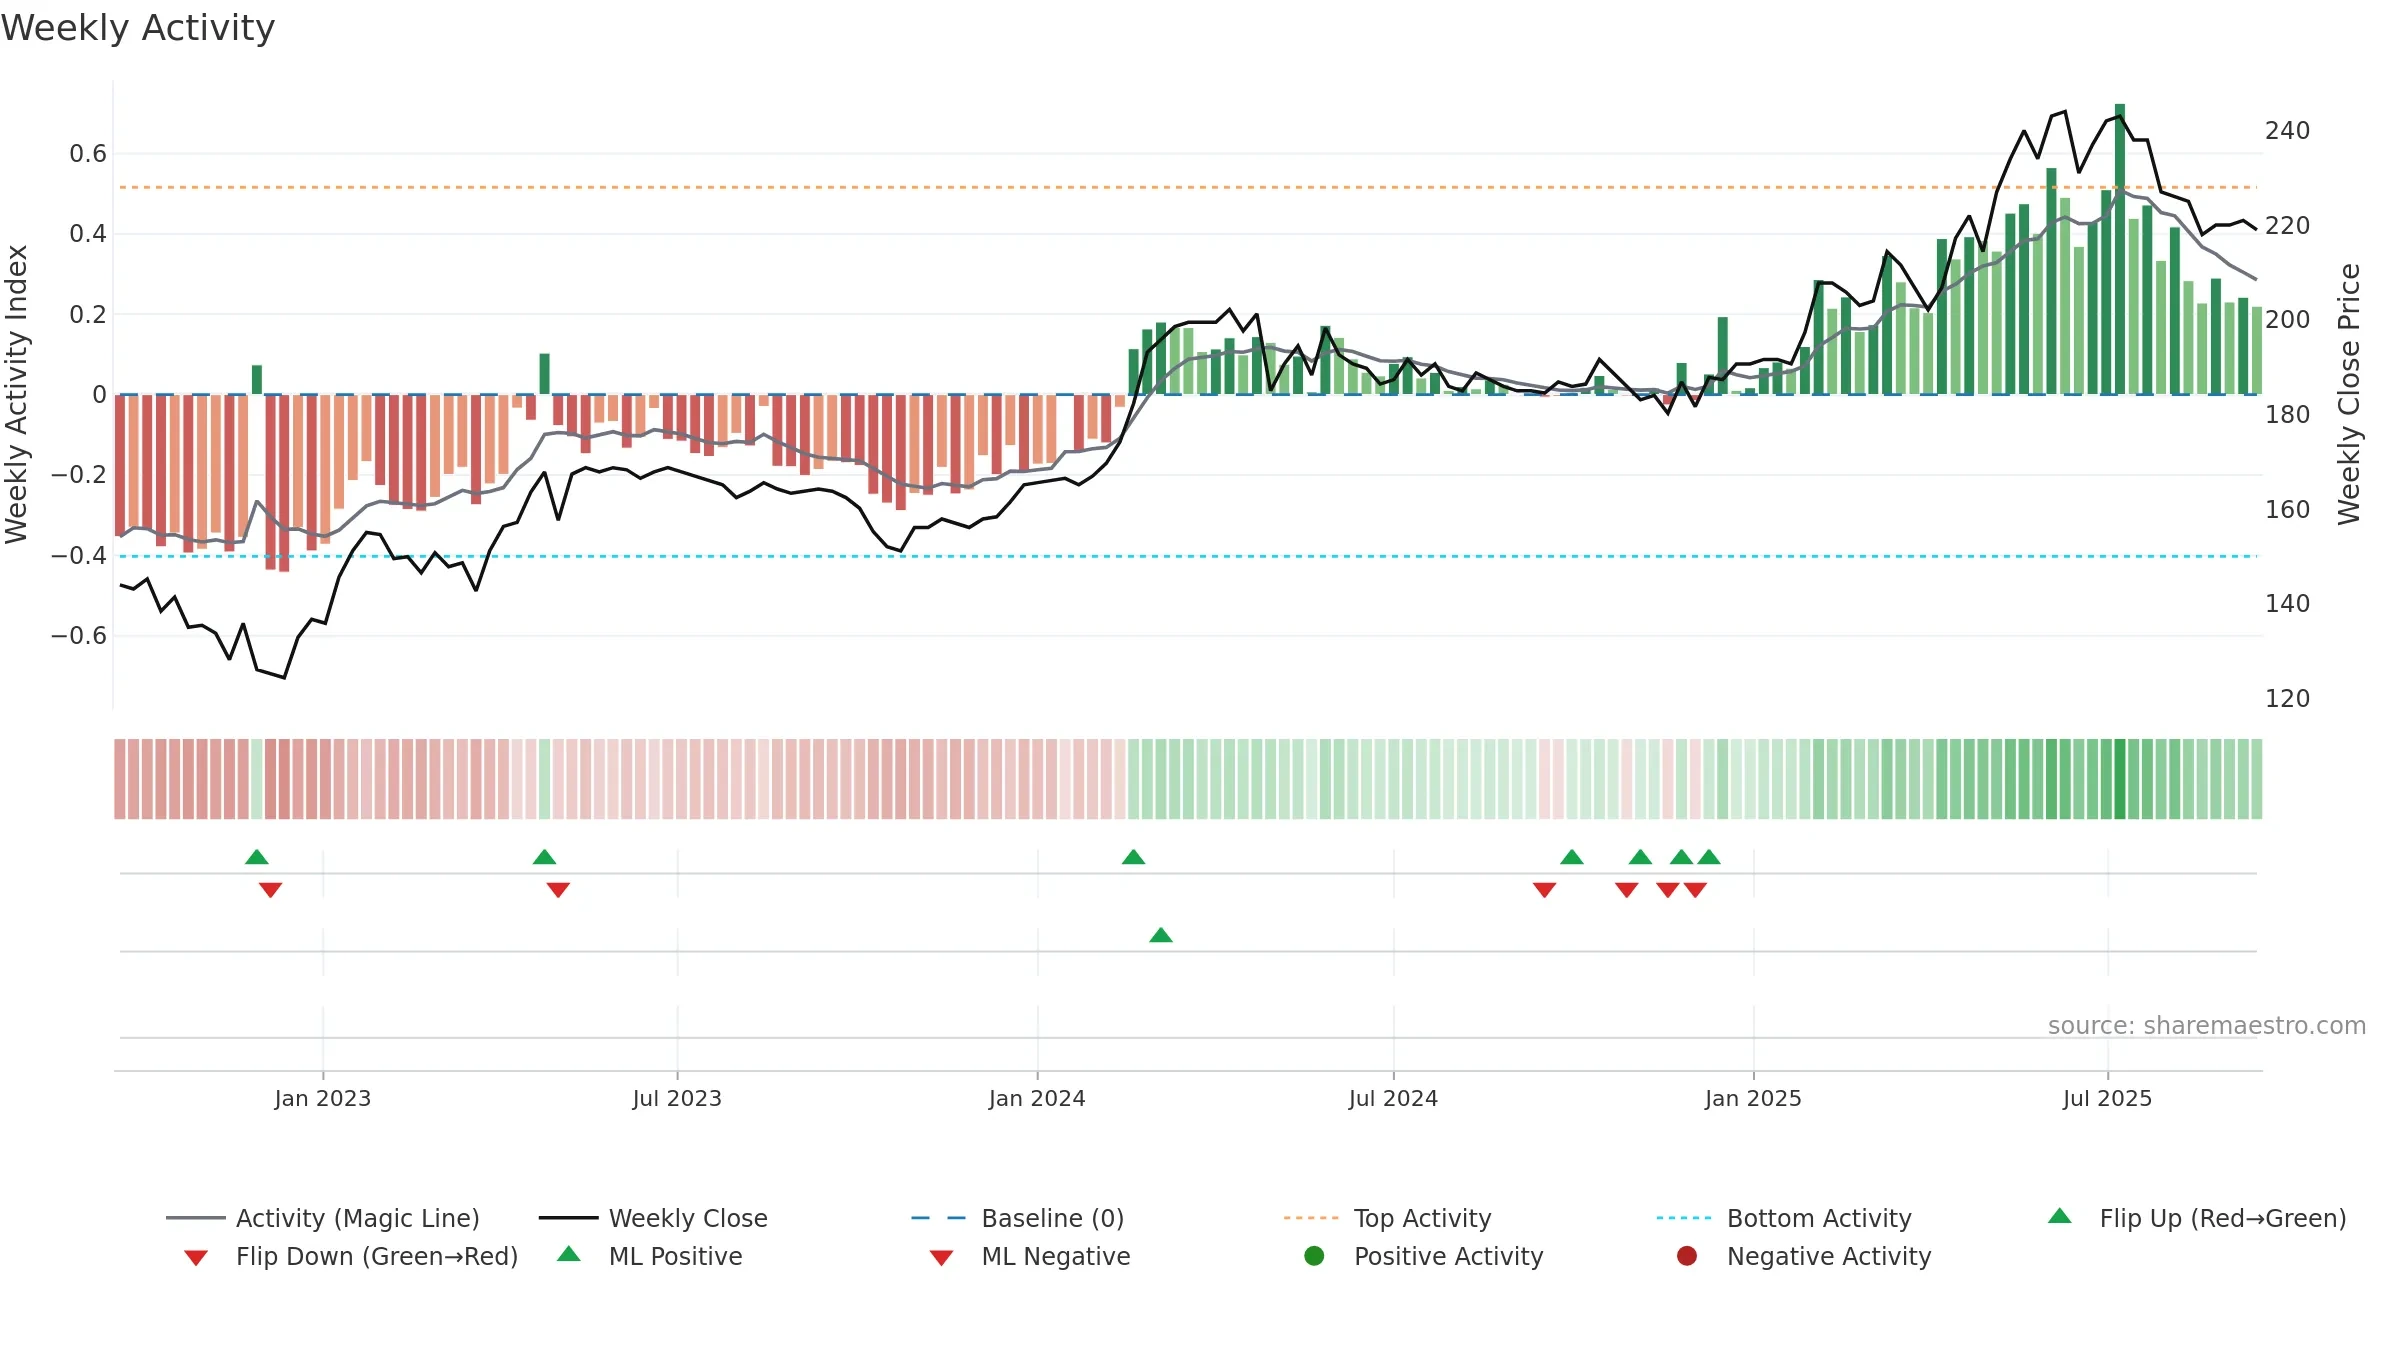Click last Flip Down triangle before Jan 2025
The width and height of the screenshot is (2400, 1350).
[1695, 890]
